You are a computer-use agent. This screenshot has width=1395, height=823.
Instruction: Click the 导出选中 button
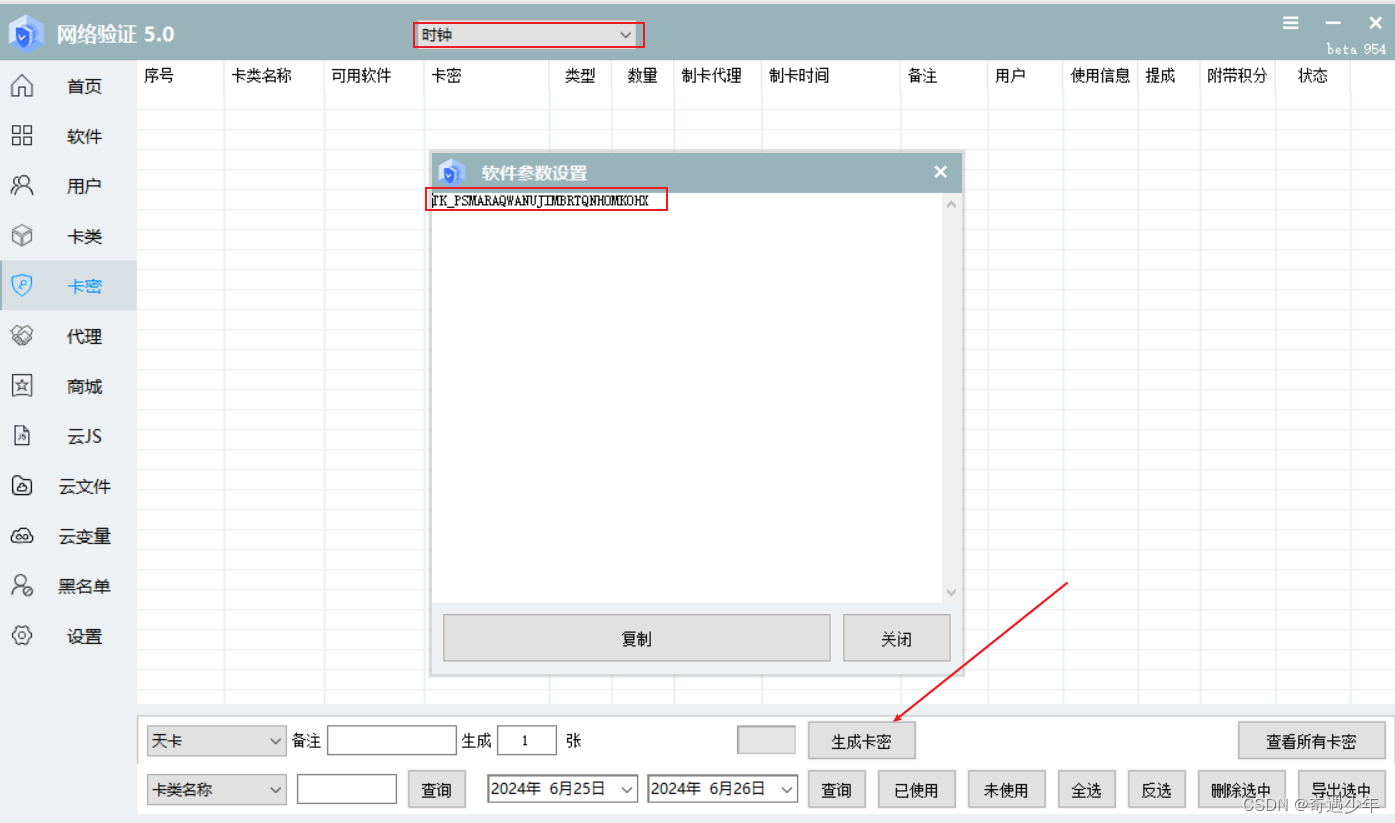coord(1341,789)
